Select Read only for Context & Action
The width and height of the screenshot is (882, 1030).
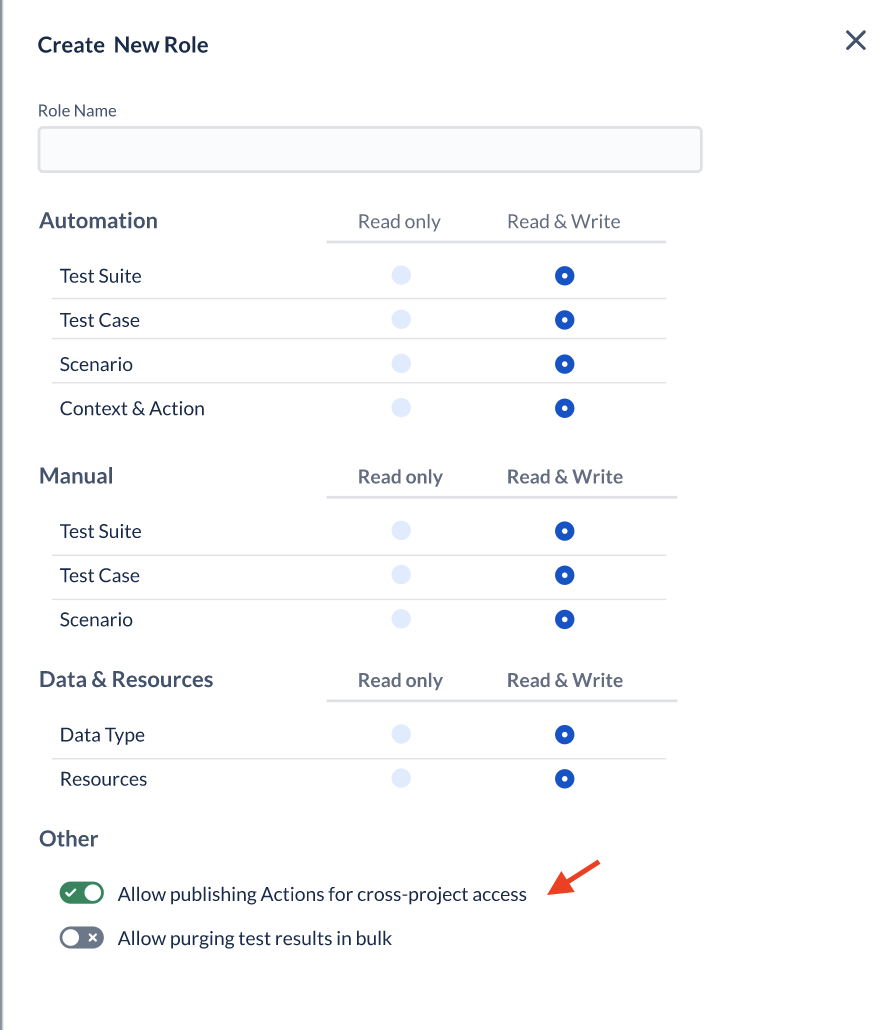(x=401, y=407)
